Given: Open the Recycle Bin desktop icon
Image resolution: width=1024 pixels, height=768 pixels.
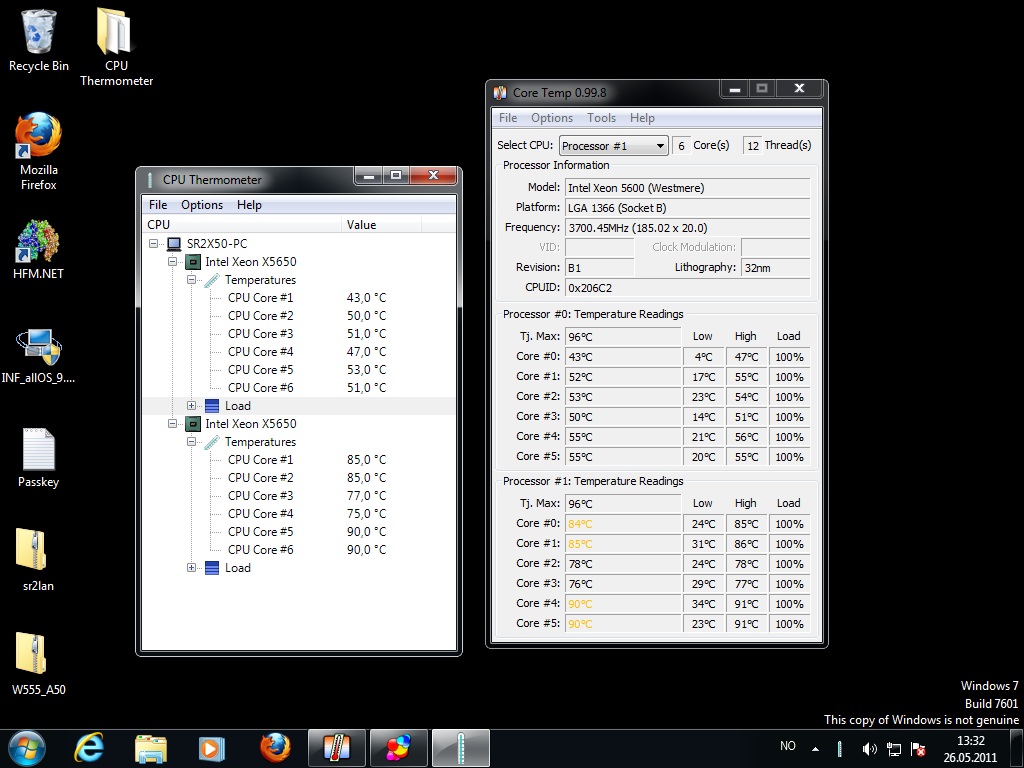Looking at the screenshot, I should (39, 40).
